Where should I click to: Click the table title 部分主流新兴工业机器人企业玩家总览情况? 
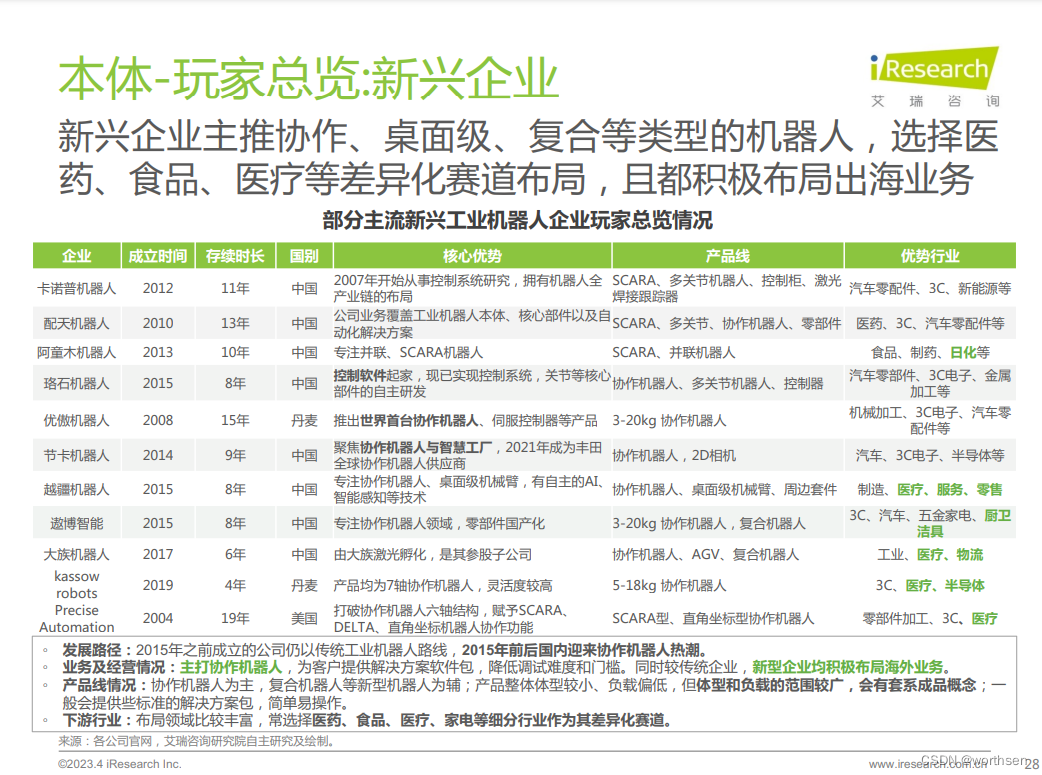pyautogui.click(x=518, y=220)
